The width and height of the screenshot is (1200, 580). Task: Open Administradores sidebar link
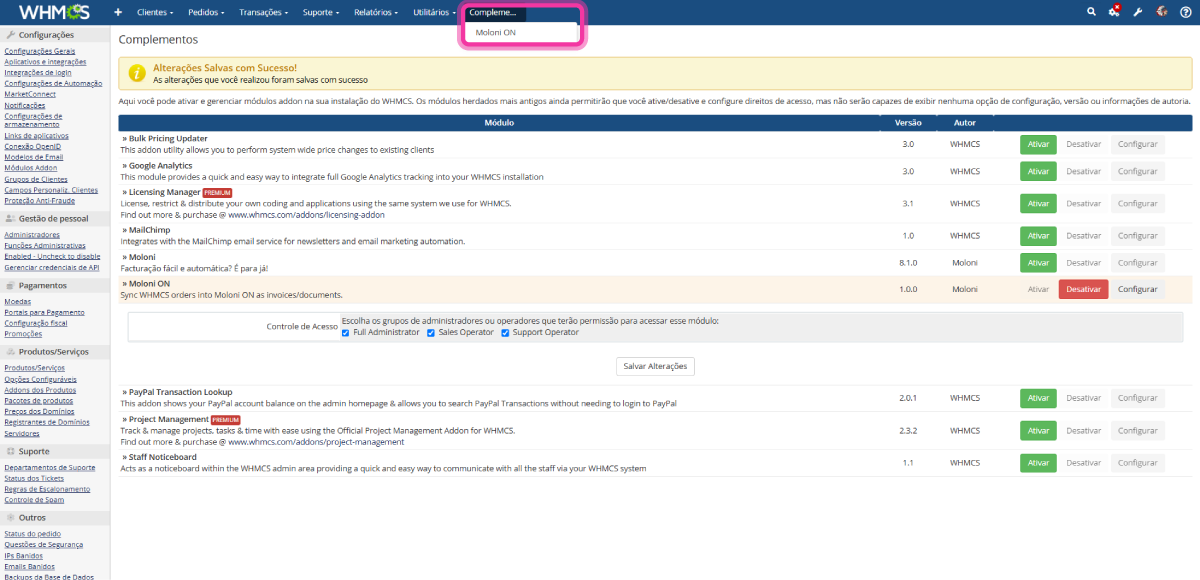(x=32, y=235)
